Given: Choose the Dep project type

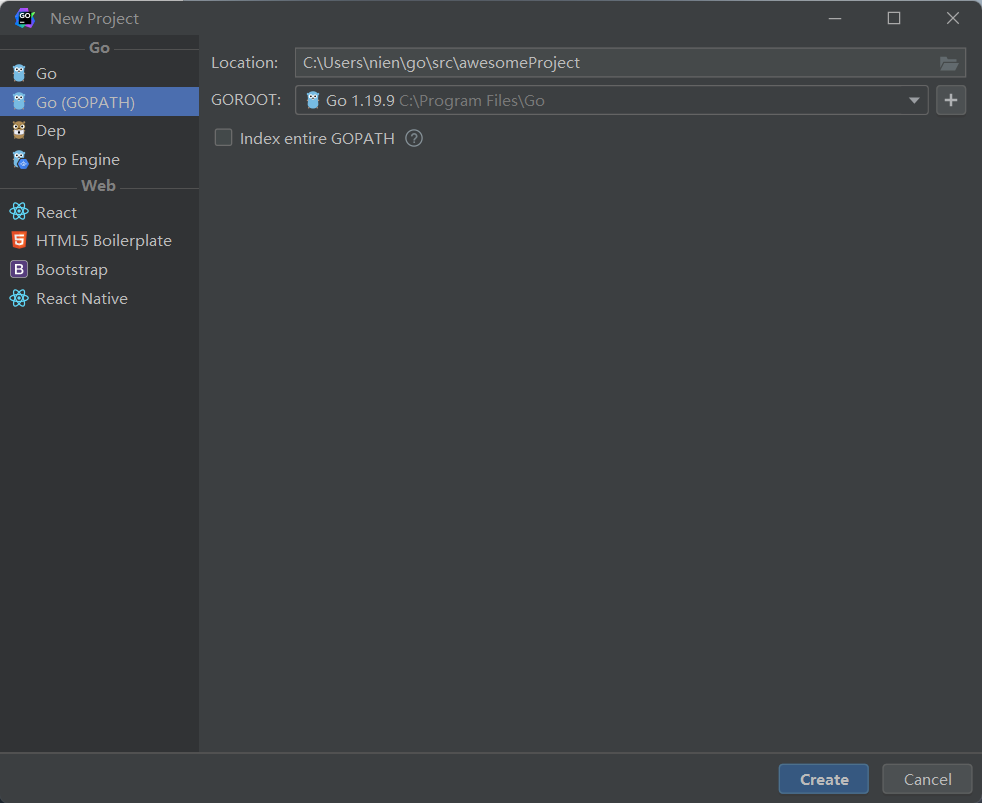Looking at the screenshot, I should [x=99, y=130].
